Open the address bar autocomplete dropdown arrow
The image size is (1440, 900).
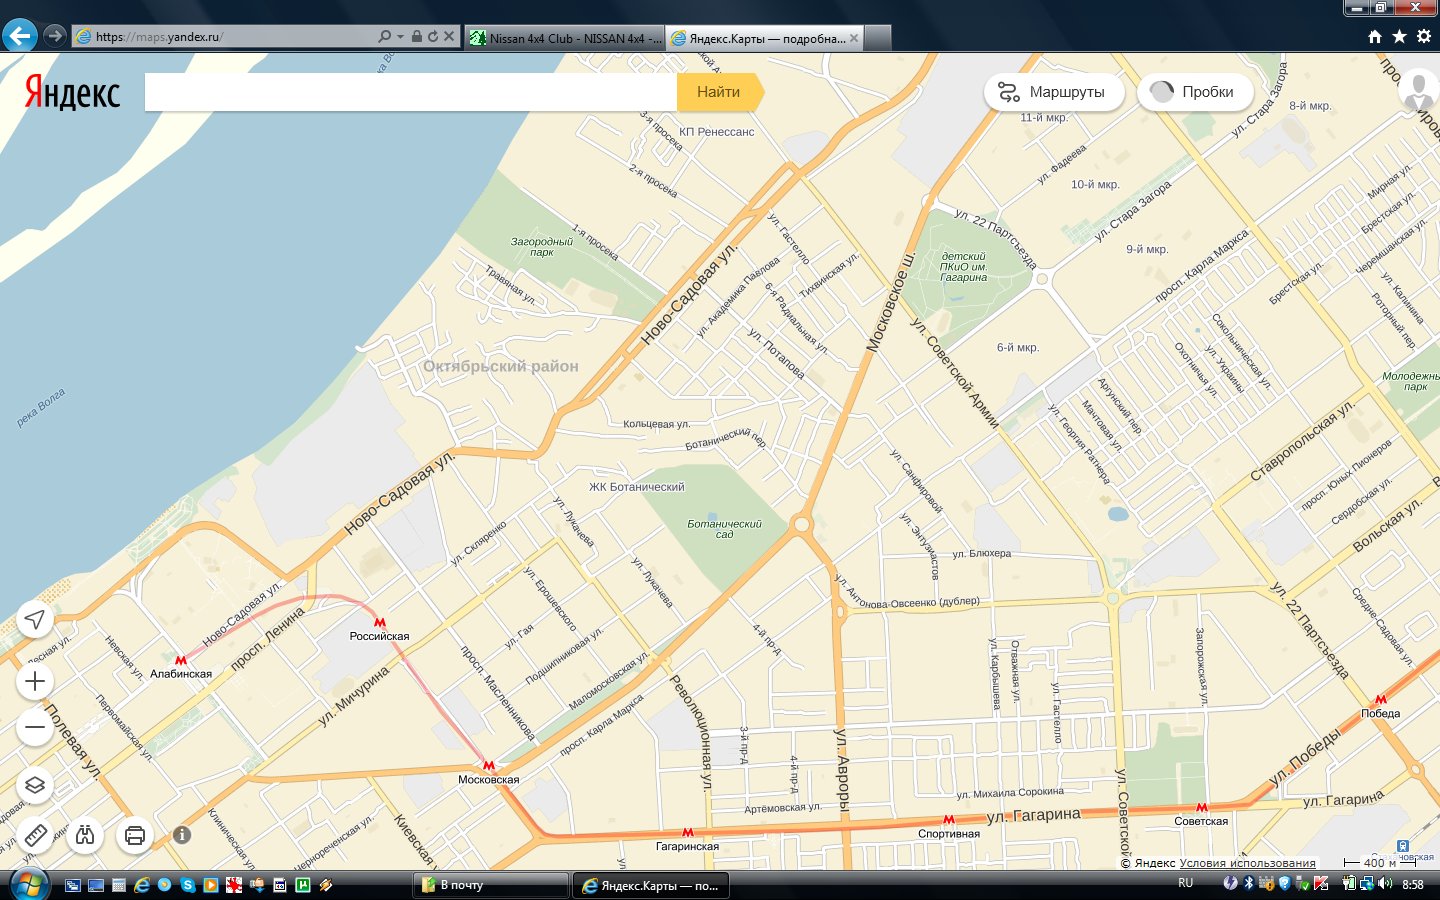[400, 36]
